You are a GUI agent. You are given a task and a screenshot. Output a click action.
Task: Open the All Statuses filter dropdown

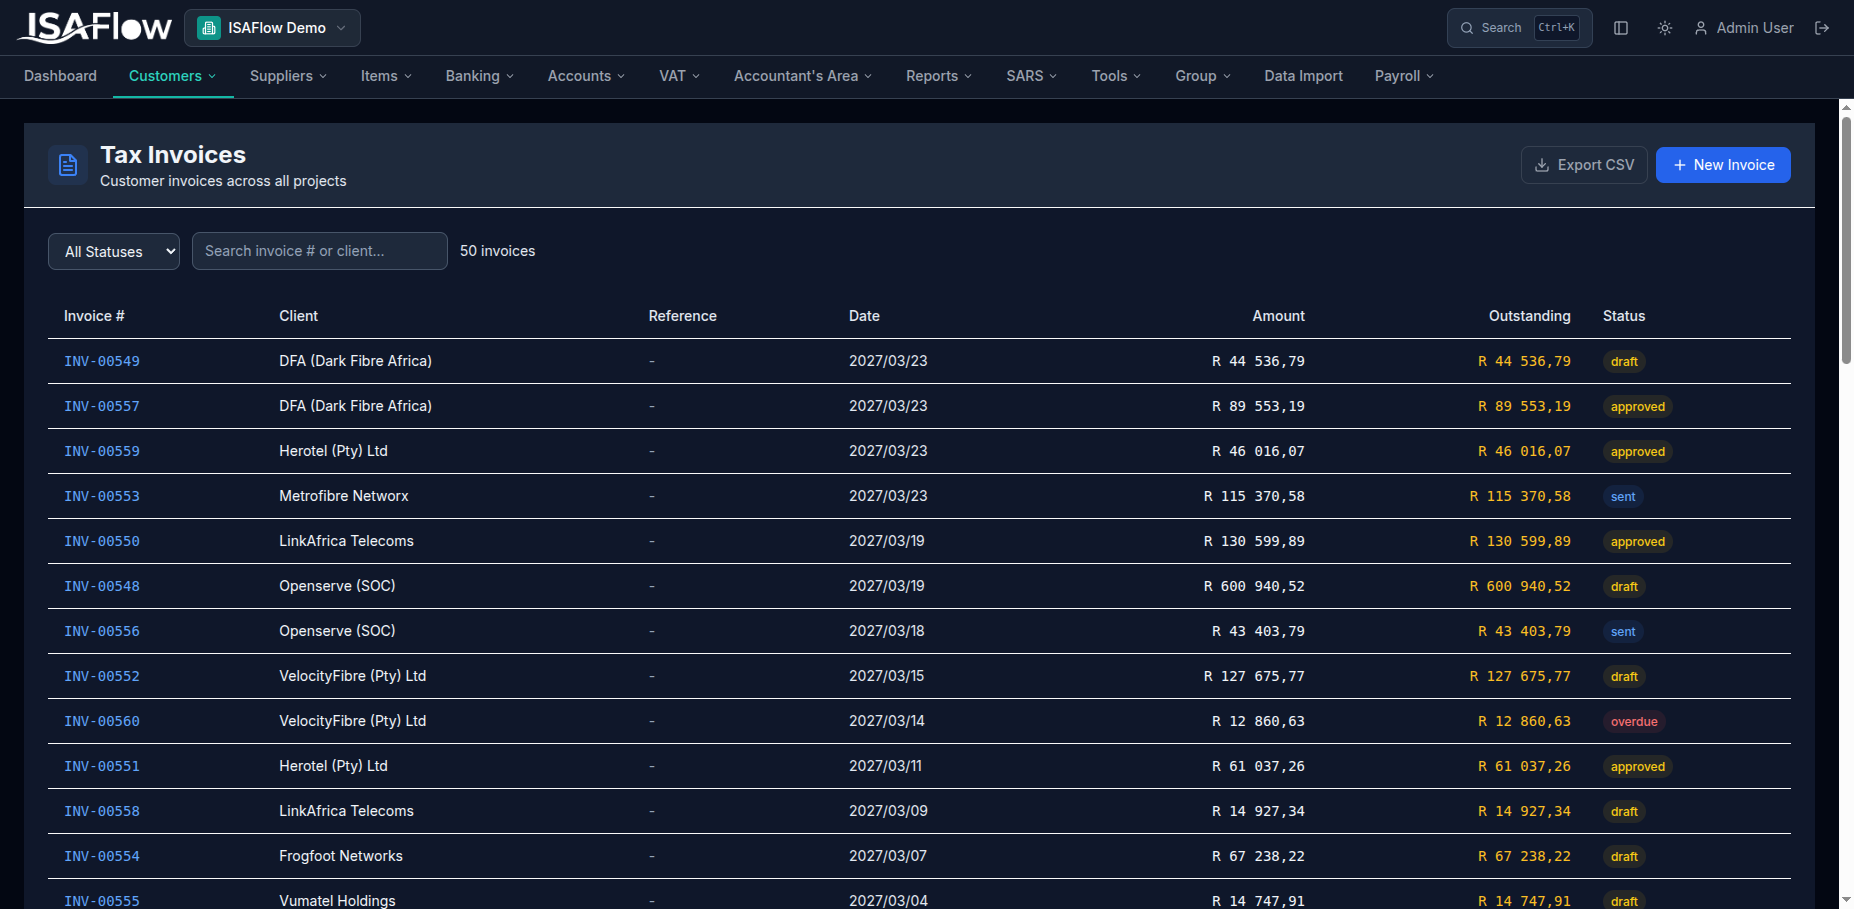click(x=114, y=251)
